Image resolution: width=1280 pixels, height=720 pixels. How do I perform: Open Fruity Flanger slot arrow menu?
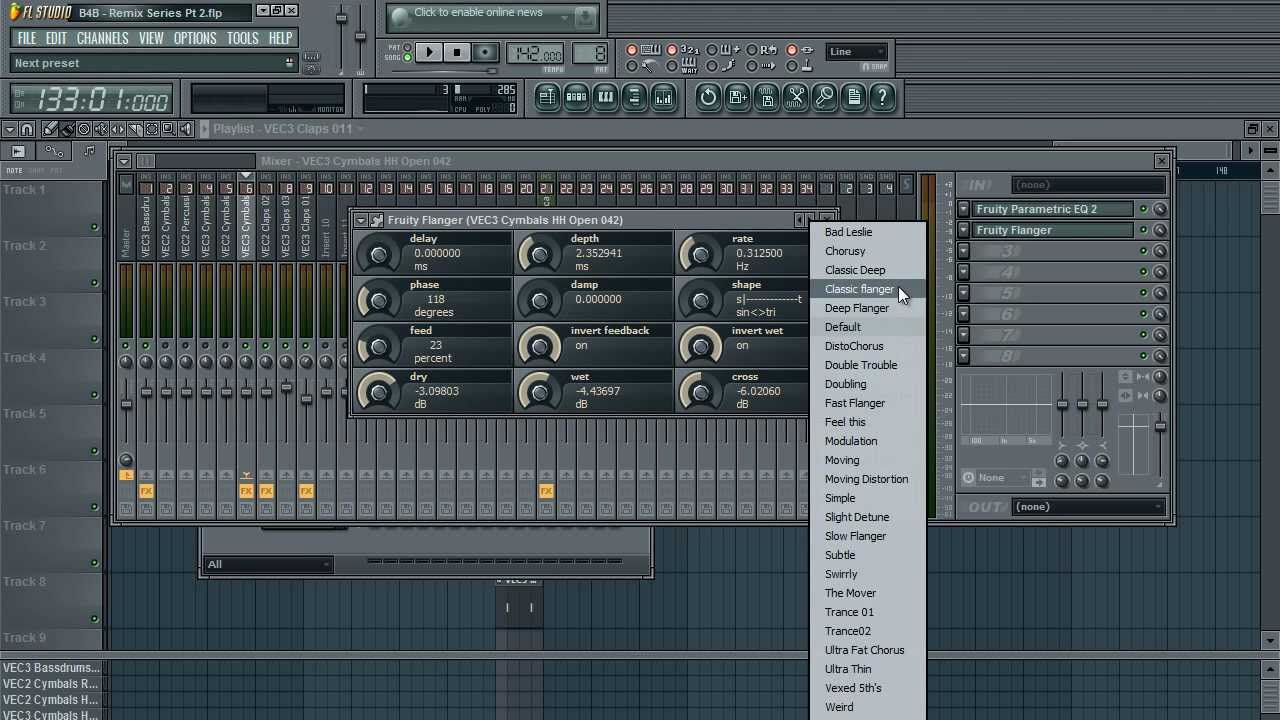[x=963, y=230]
